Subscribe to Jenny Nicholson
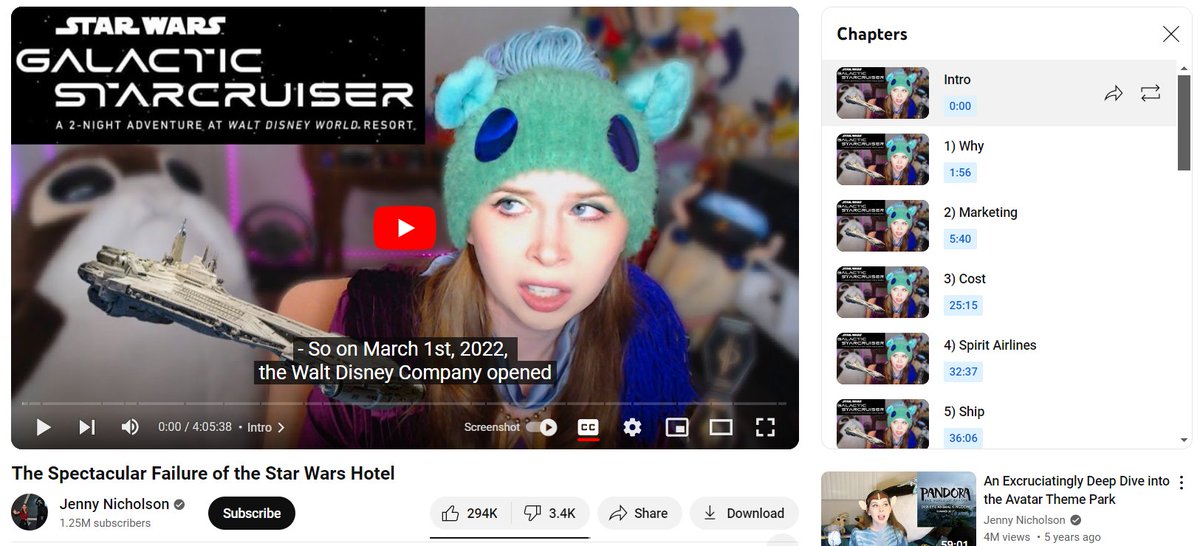The height and width of the screenshot is (546, 1200). pos(252,513)
